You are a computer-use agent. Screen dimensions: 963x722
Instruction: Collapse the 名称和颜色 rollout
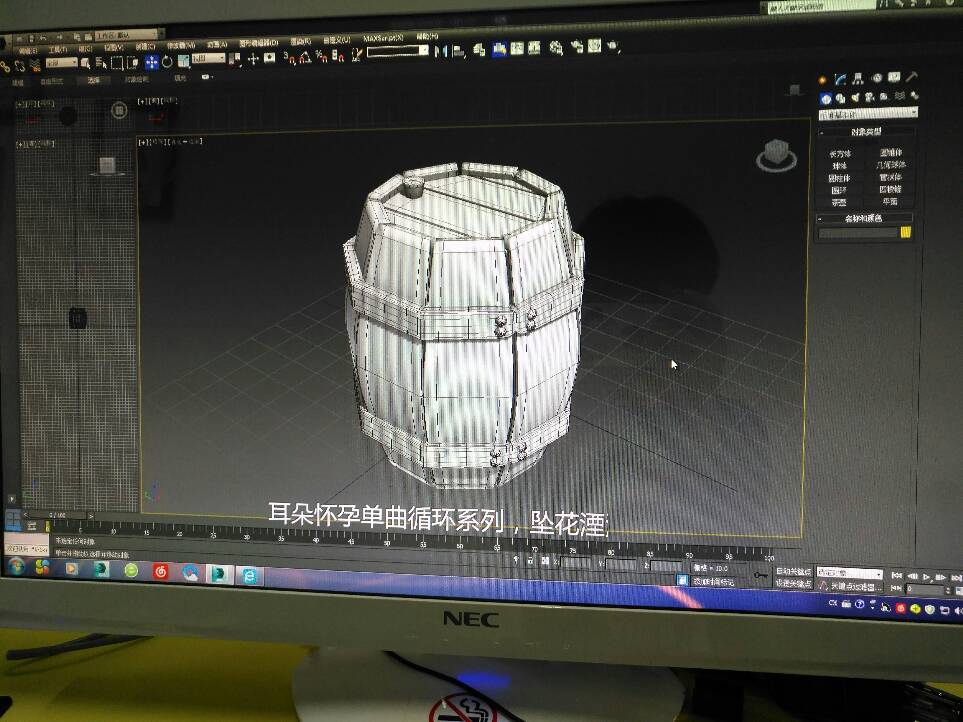tap(865, 218)
